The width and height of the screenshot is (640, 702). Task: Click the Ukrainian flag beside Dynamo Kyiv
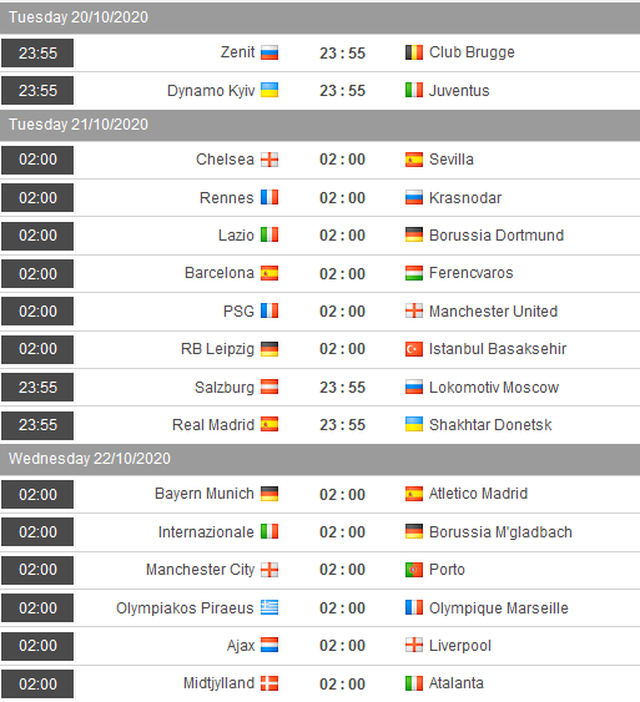pyautogui.click(x=269, y=90)
